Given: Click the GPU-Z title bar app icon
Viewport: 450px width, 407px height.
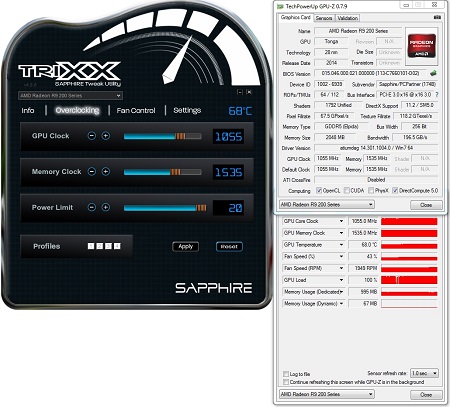Looking at the screenshot, I should point(281,6).
